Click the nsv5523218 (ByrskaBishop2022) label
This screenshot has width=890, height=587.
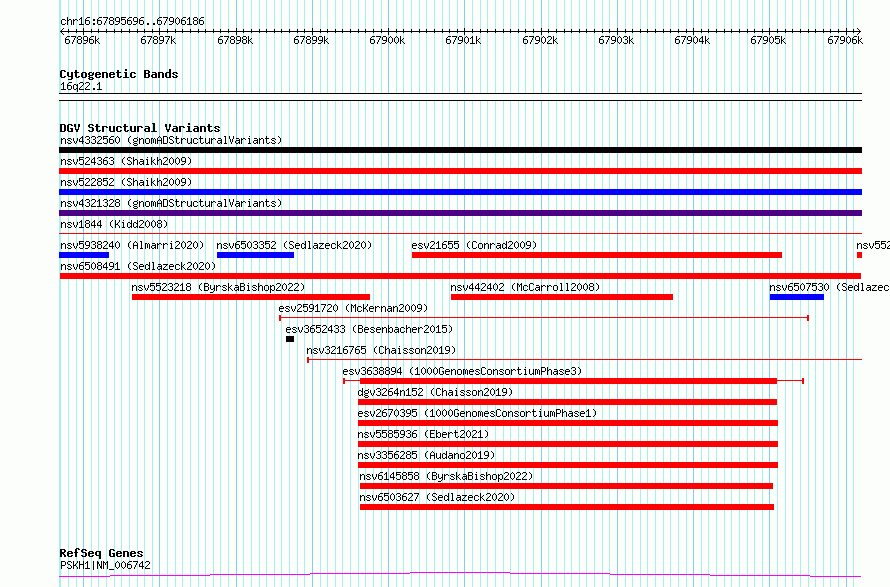pyautogui.click(x=218, y=287)
